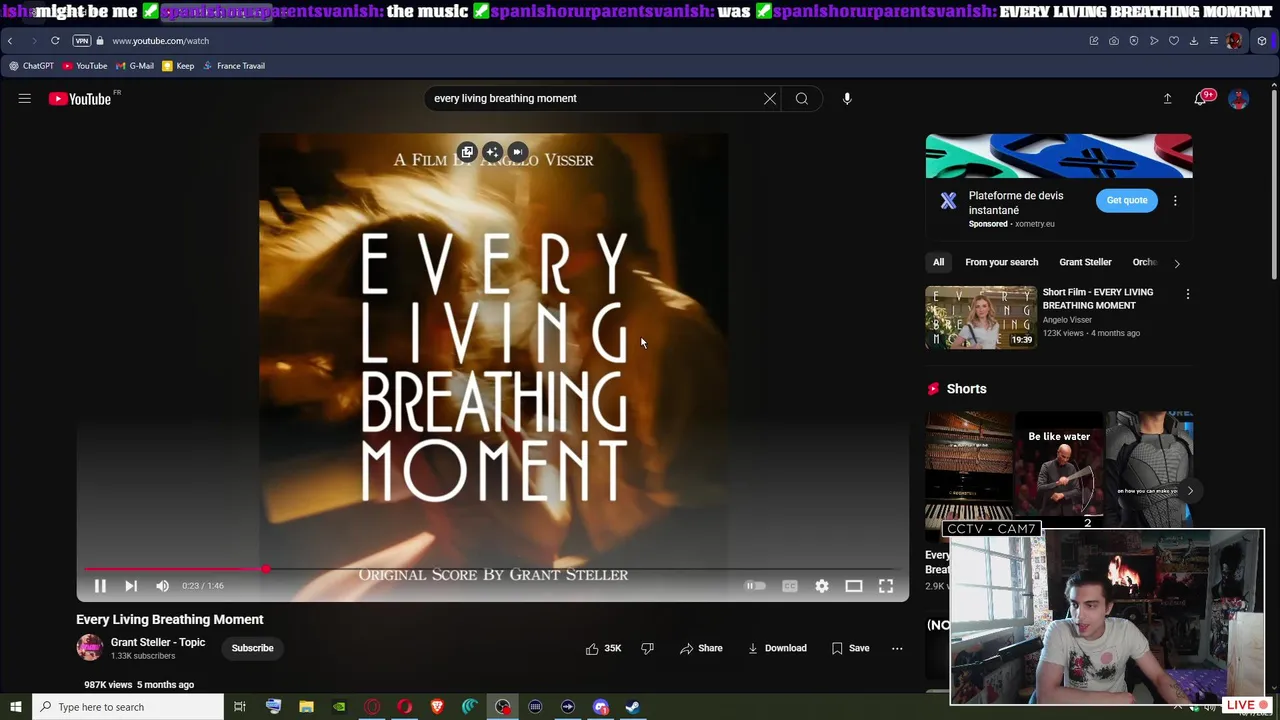Screen dimensions: 1280x720
Task: Open the ChatGPT bookmark
Action: [31, 66]
